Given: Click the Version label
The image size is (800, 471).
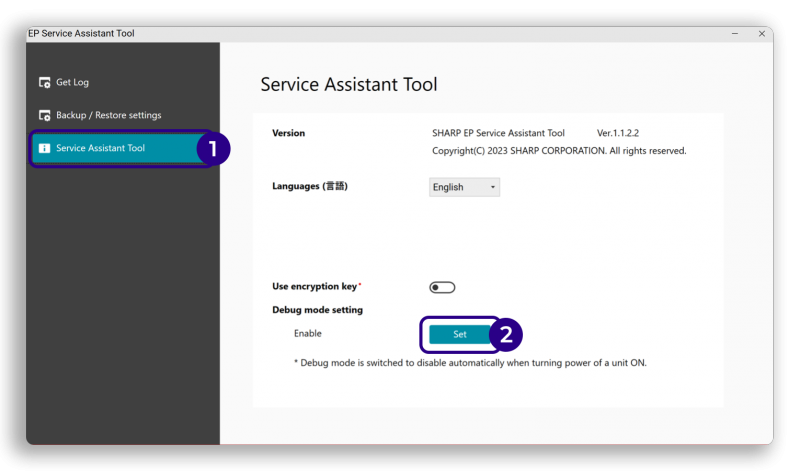Looking at the screenshot, I should click(288, 133).
